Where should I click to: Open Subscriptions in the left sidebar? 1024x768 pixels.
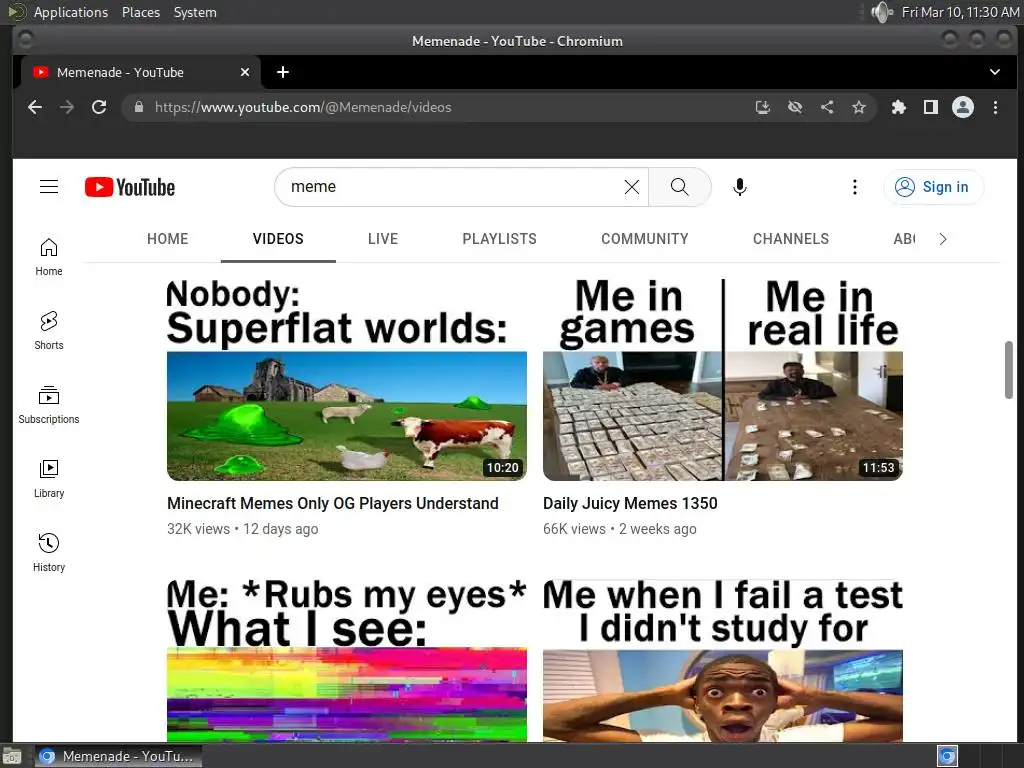click(49, 405)
